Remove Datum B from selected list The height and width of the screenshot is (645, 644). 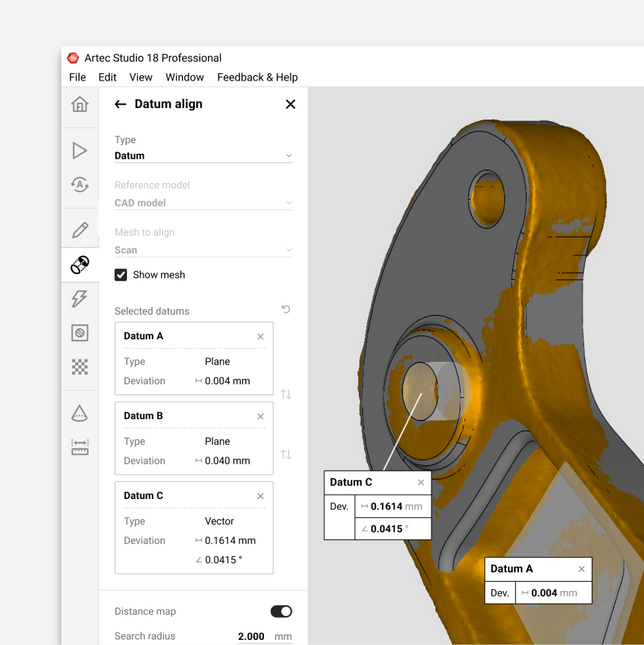coord(260,416)
